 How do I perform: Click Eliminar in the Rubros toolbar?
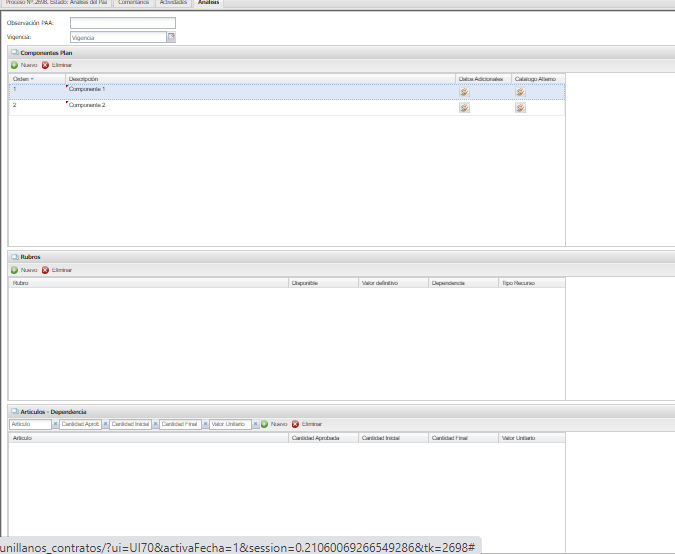tap(57, 270)
